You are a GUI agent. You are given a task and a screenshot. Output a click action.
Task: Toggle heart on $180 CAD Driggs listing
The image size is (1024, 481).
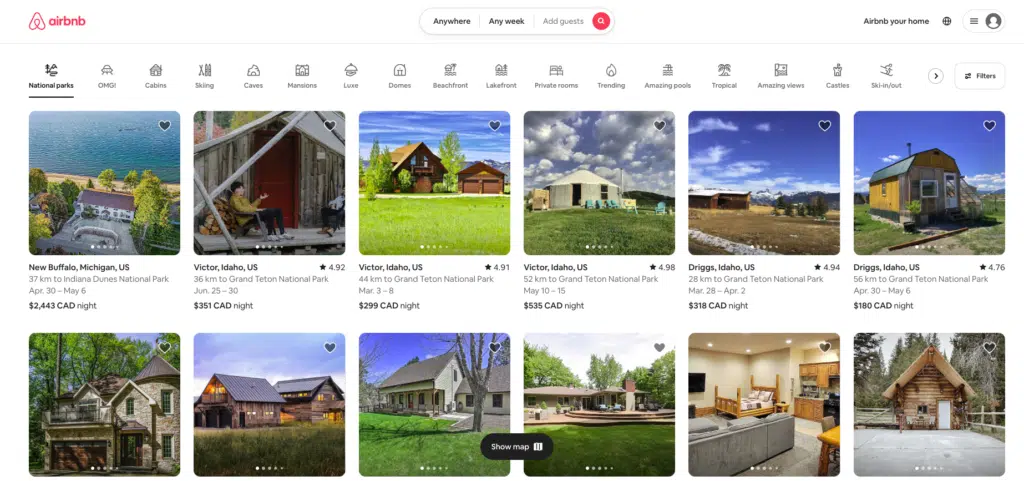click(989, 126)
